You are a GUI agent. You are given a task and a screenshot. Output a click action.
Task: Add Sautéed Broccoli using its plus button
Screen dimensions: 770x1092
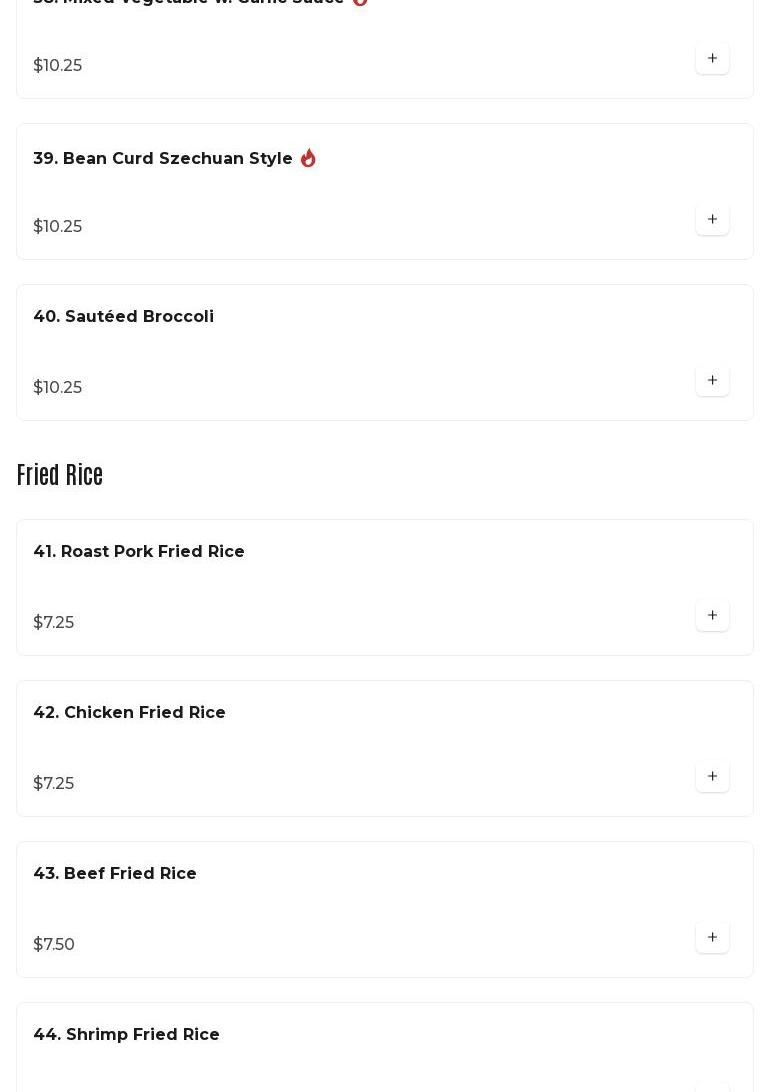tap(712, 381)
